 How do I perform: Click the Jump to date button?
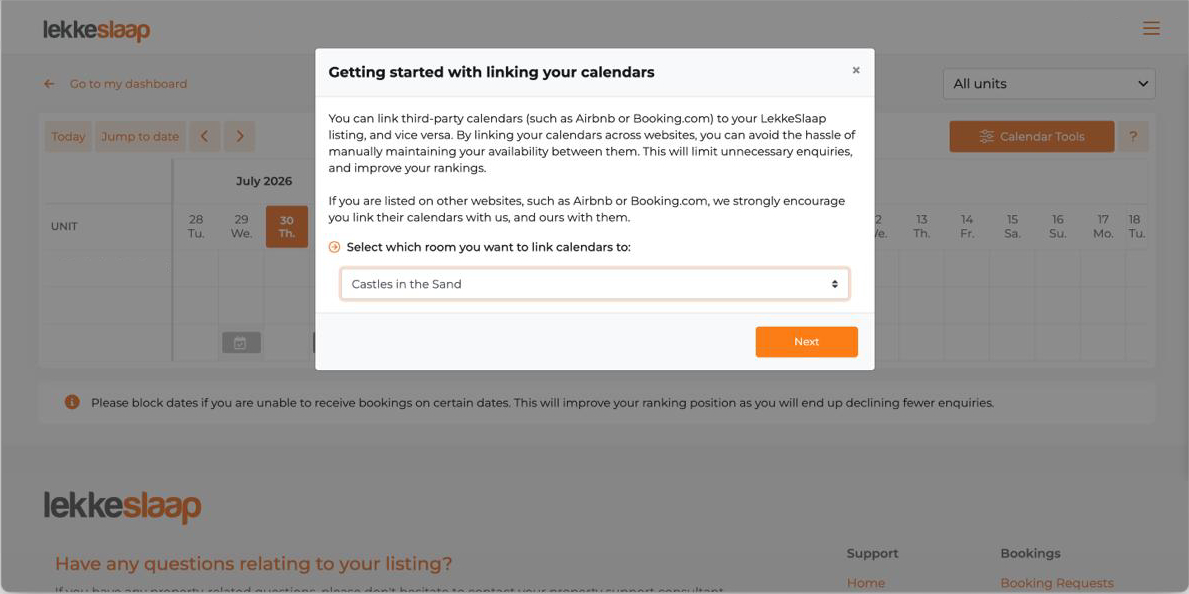coord(140,137)
